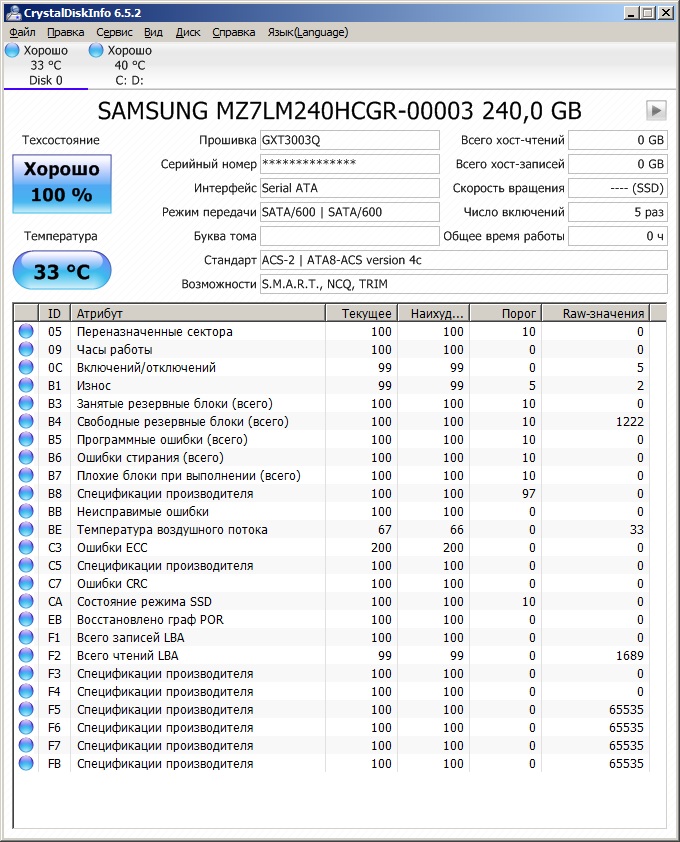Open the Справка menu
Viewport: 680px width, 842px height.
point(234,32)
